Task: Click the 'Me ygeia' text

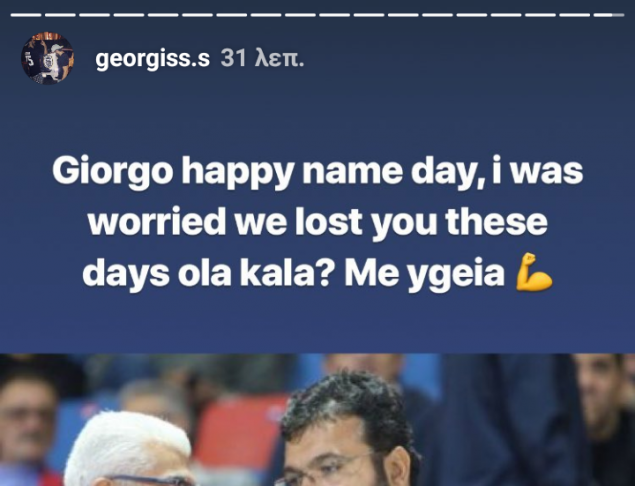Action: [424, 275]
